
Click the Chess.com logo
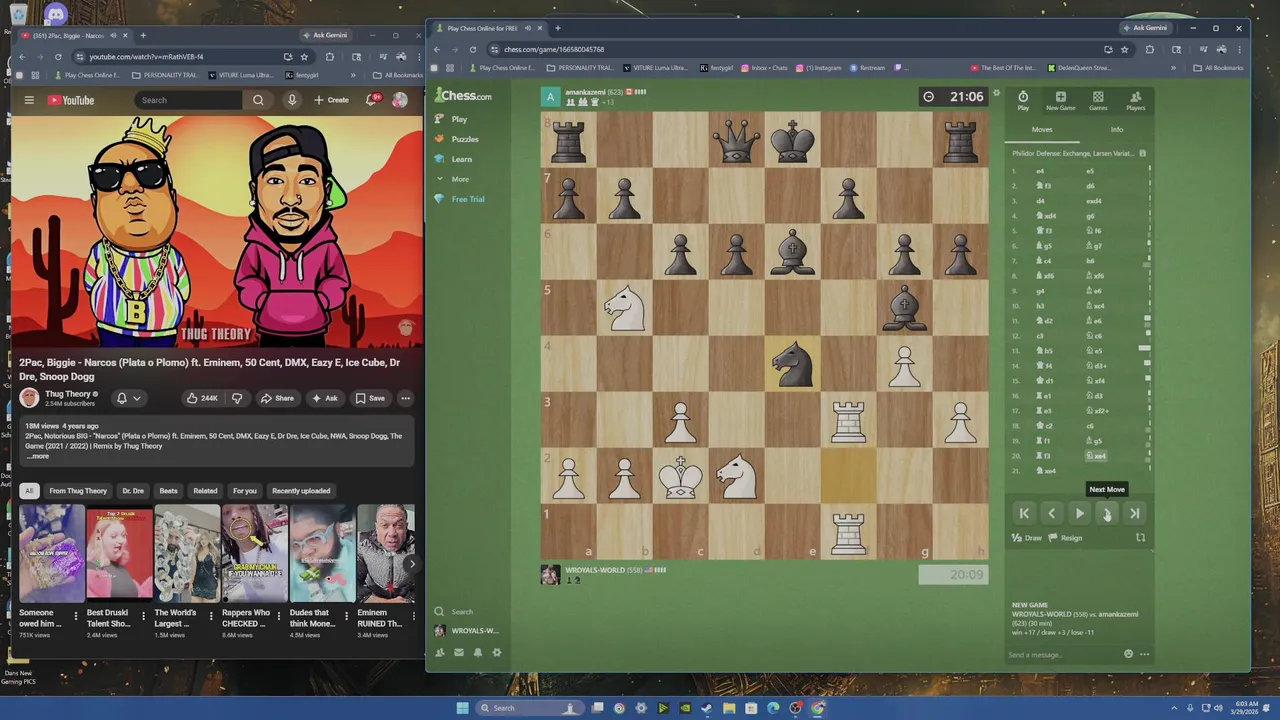click(x=463, y=96)
